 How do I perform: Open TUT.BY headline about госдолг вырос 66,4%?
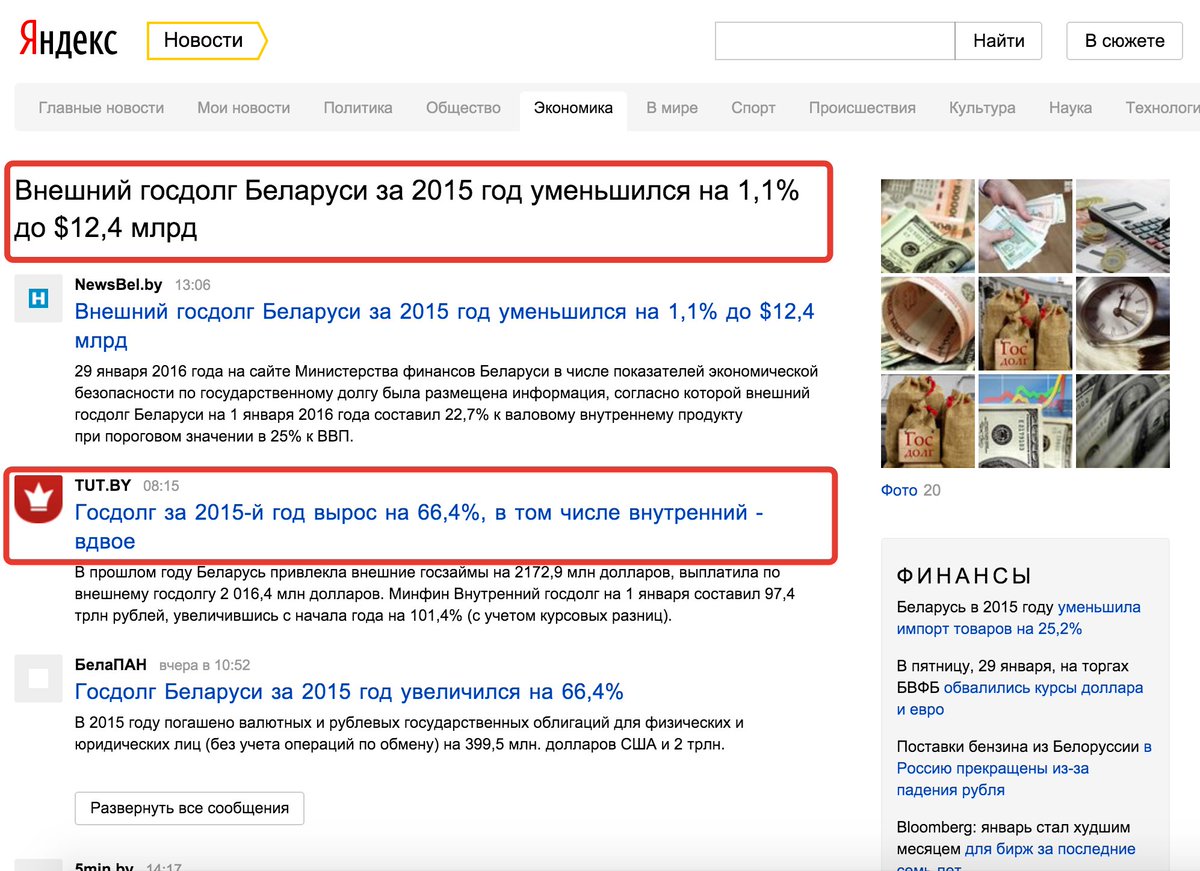pos(419,527)
